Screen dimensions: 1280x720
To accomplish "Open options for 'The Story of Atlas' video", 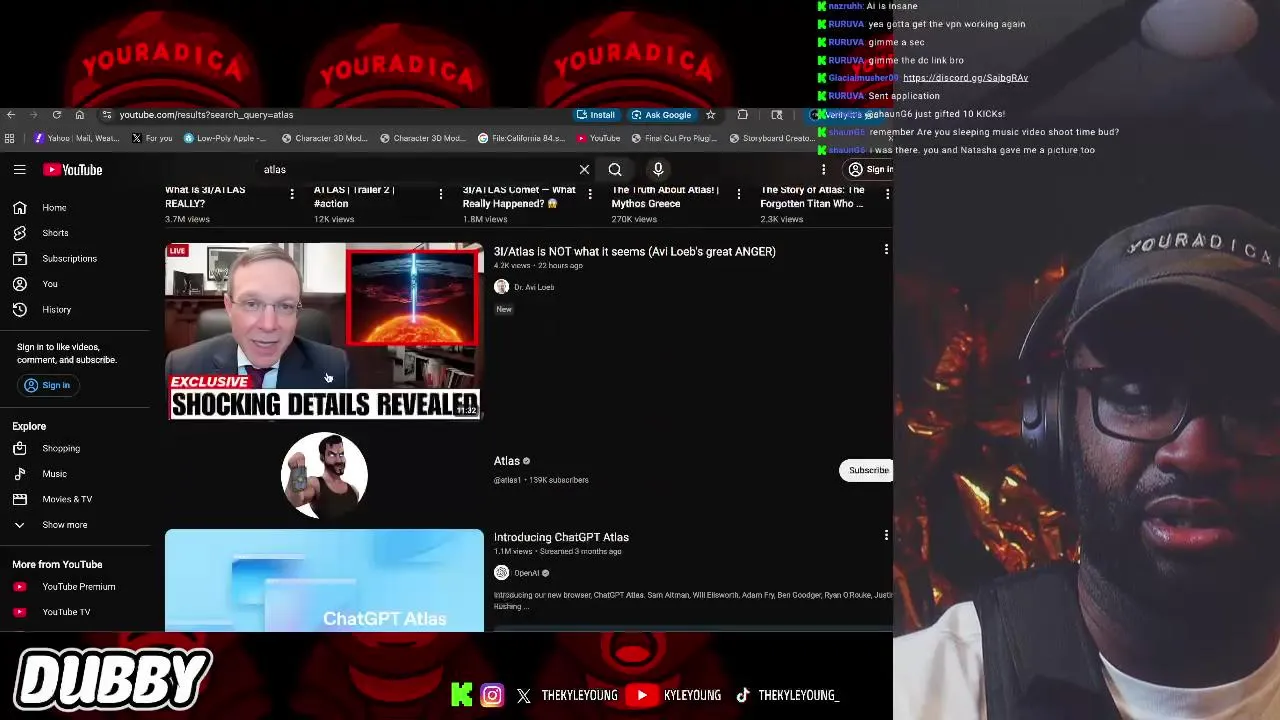I will 887,194.
